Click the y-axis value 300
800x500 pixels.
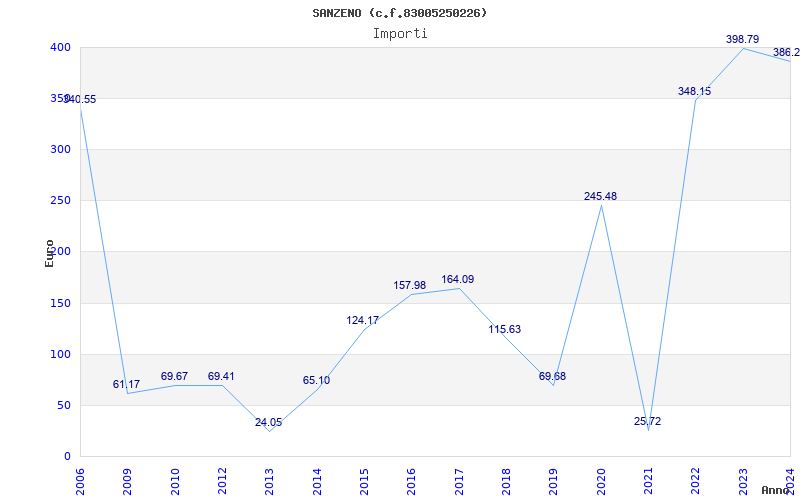point(60,149)
